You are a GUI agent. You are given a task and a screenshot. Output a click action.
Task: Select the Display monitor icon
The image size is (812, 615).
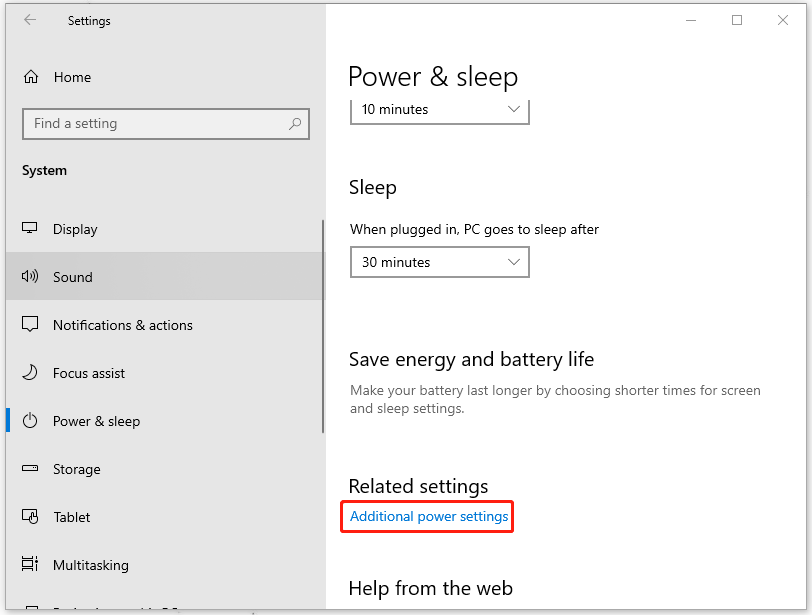click(x=29, y=229)
